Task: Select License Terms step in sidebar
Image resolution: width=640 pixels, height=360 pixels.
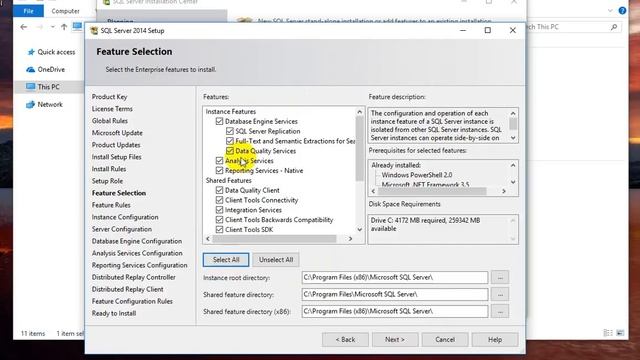Action: point(112,109)
